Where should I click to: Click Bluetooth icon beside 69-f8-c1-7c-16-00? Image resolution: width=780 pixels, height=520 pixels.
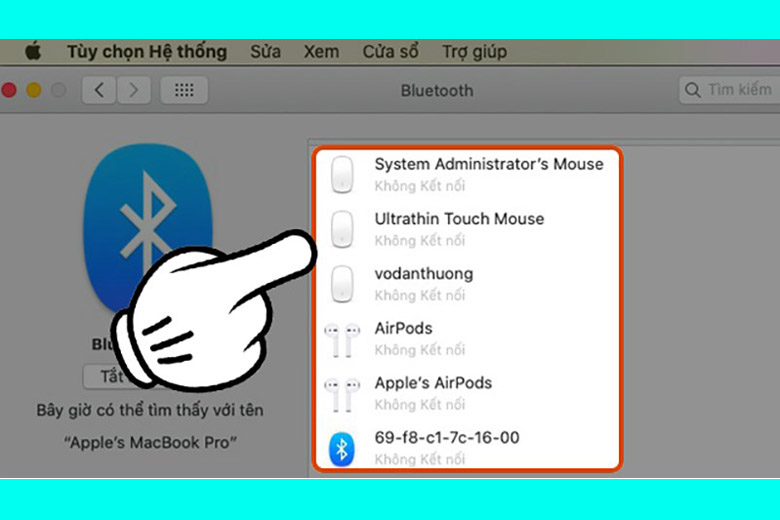tap(342, 449)
